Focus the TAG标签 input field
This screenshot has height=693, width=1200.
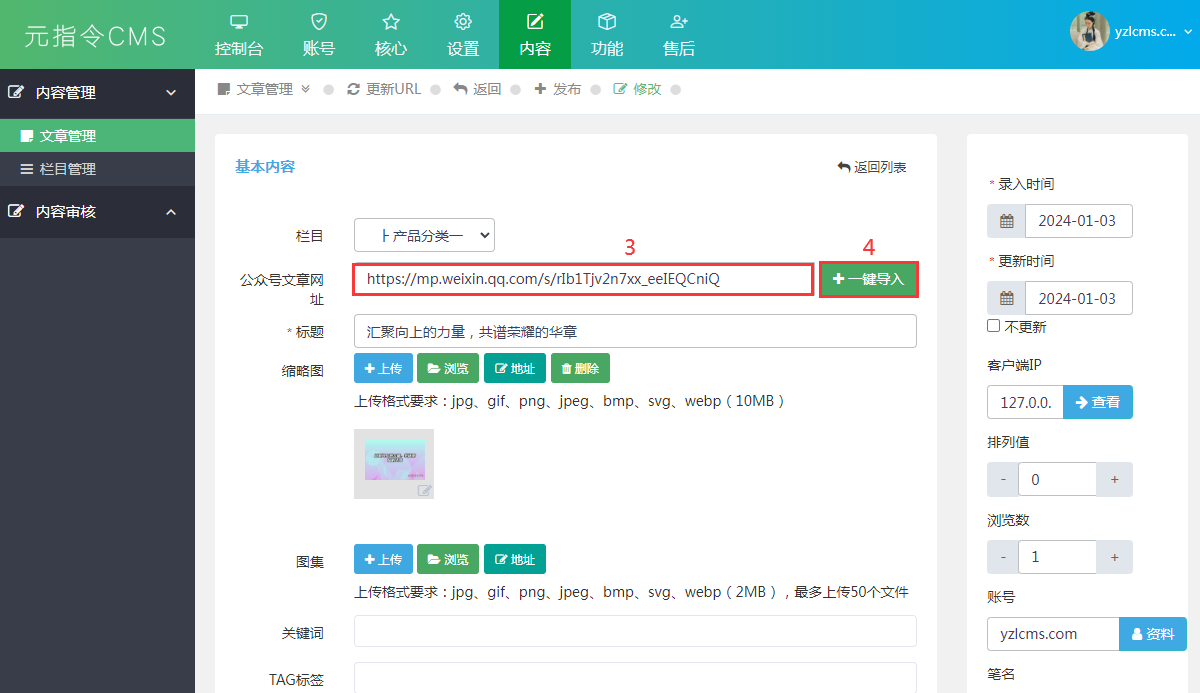(x=635, y=677)
